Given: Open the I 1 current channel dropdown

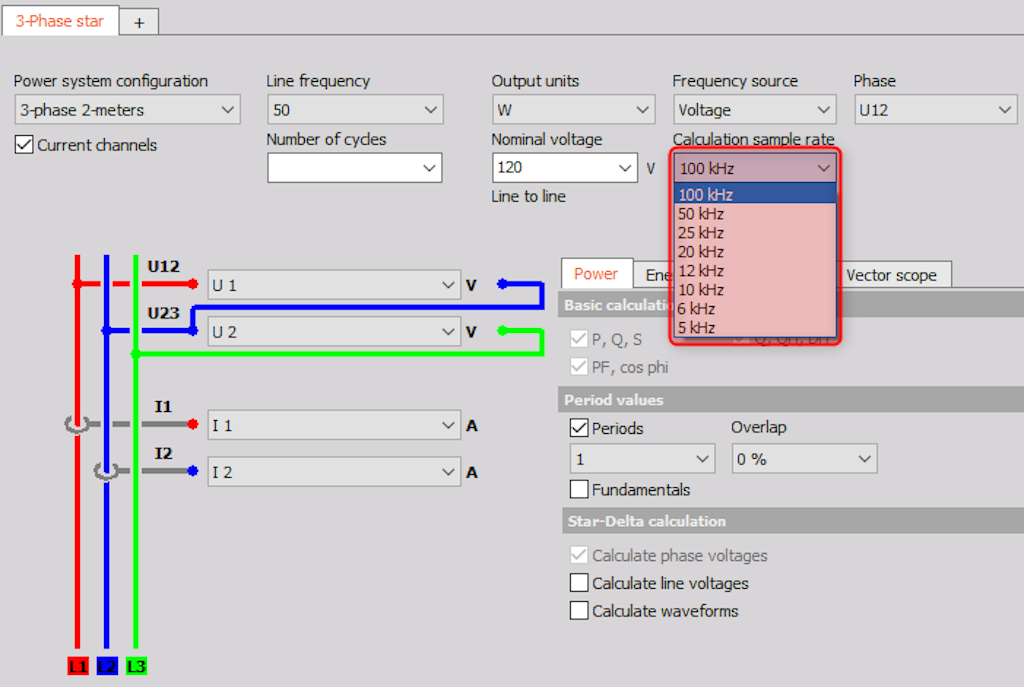Looking at the screenshot, I should [334, 425].
